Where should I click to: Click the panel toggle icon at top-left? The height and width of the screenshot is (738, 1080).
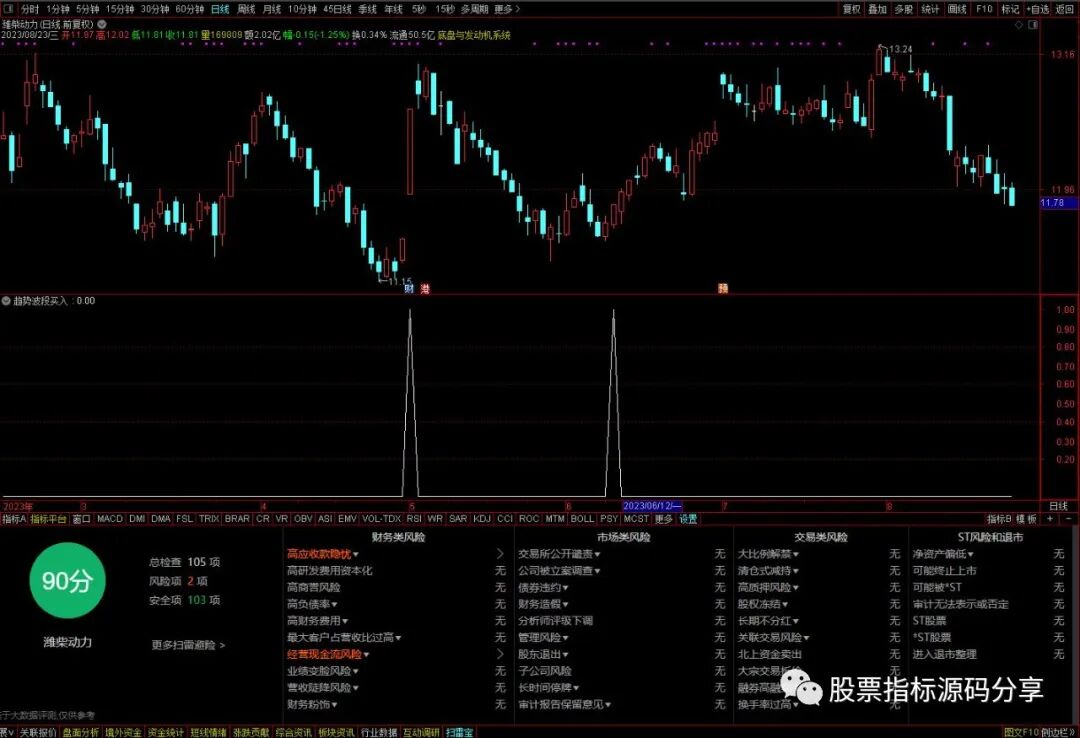[x=9, y=9]
